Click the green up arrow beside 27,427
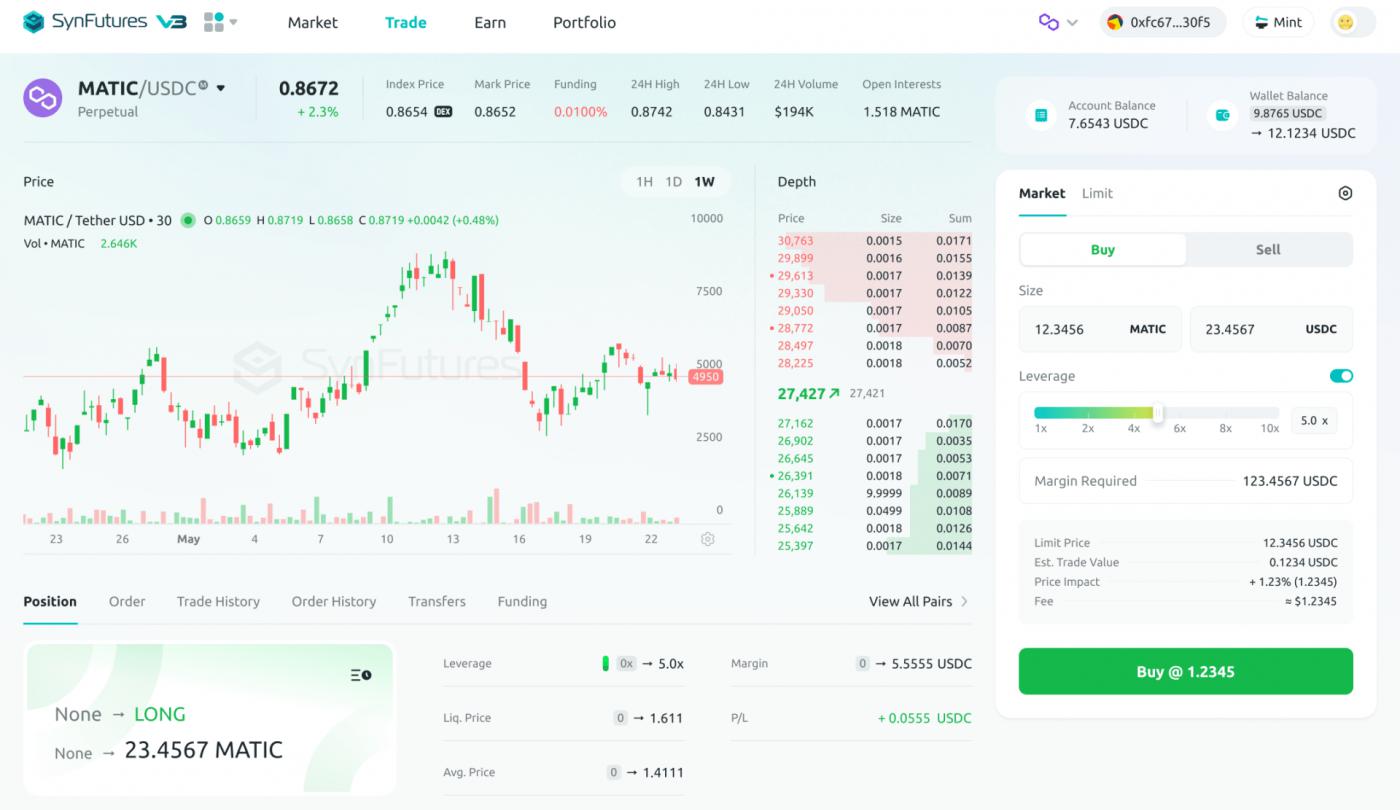 pyautogui.click(x=834, y=394)
